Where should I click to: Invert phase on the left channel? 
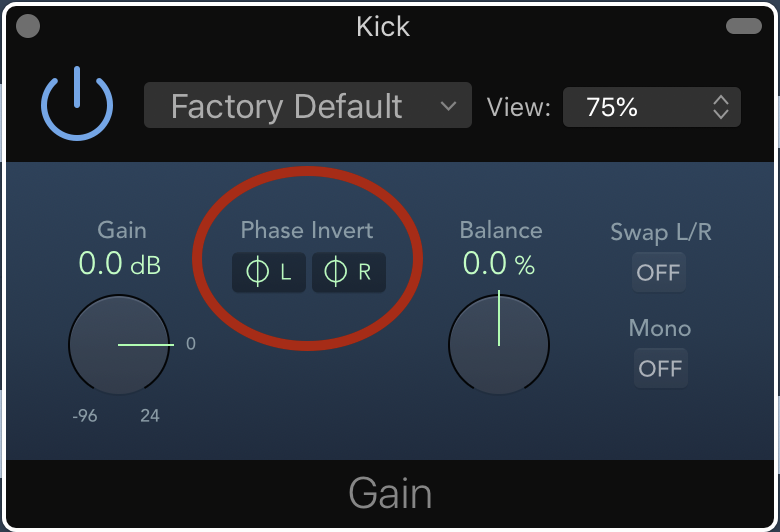click(x=269, y=272)
